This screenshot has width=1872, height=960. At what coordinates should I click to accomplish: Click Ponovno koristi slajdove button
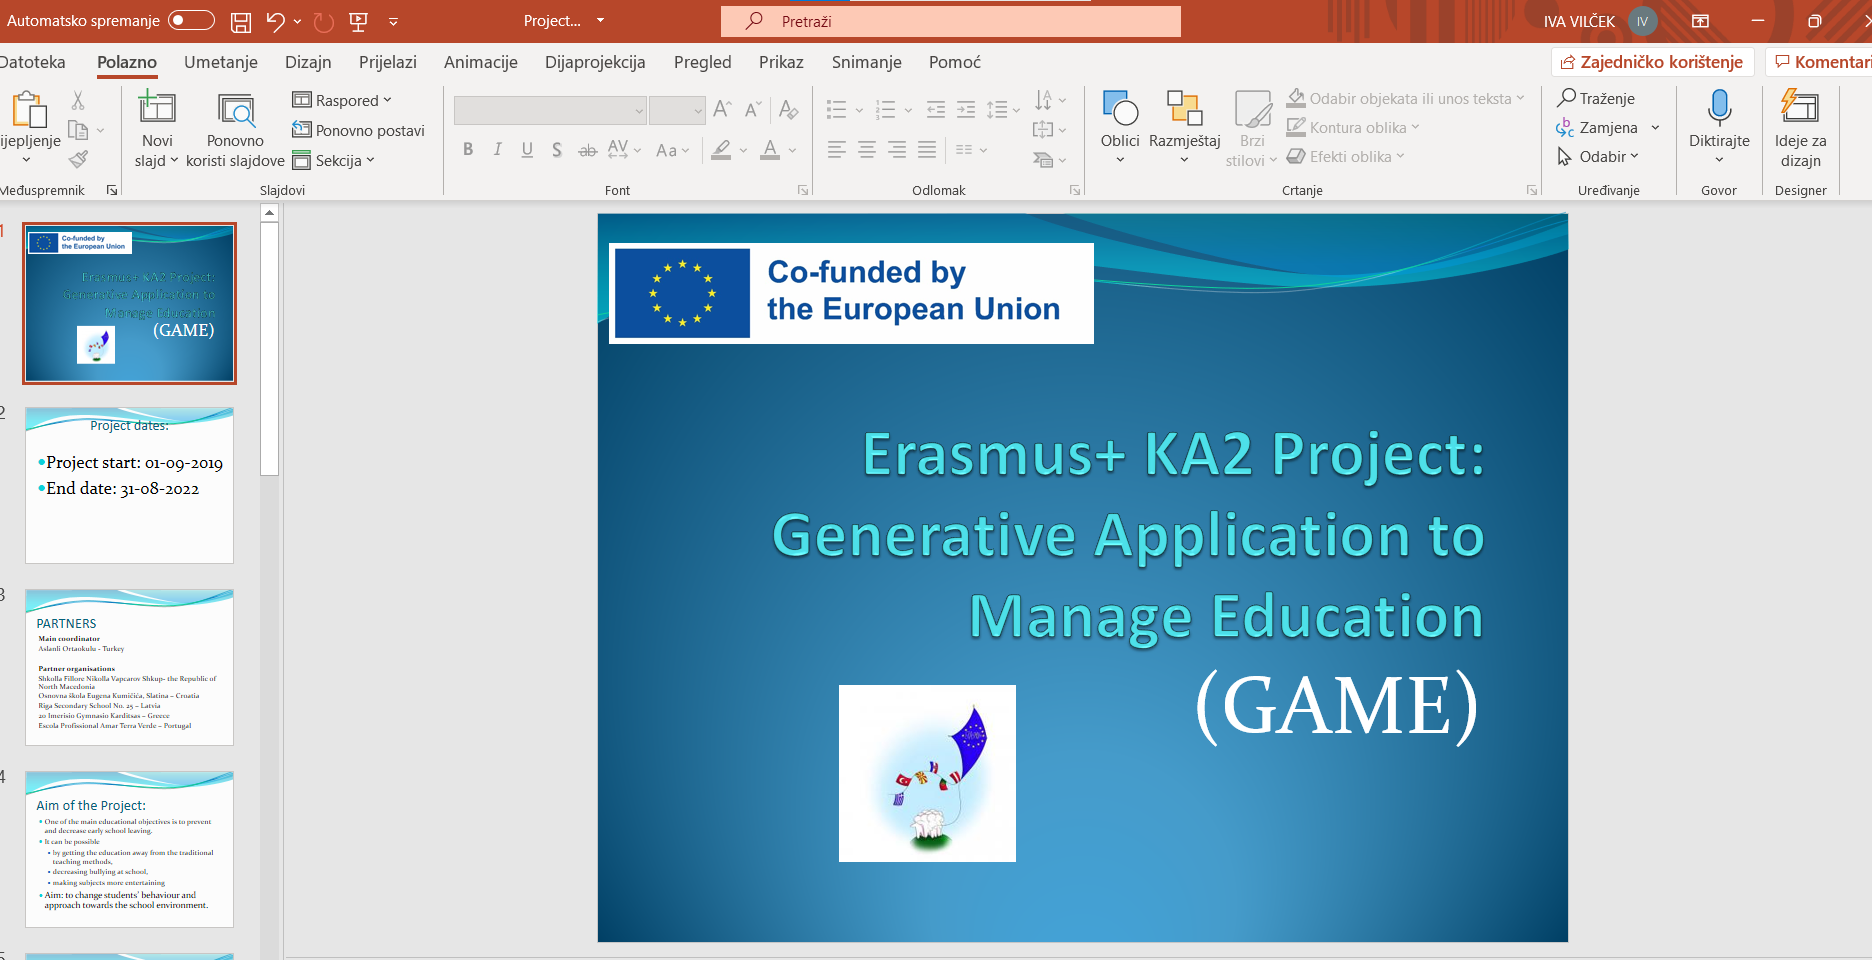click(x=235, y=130)
